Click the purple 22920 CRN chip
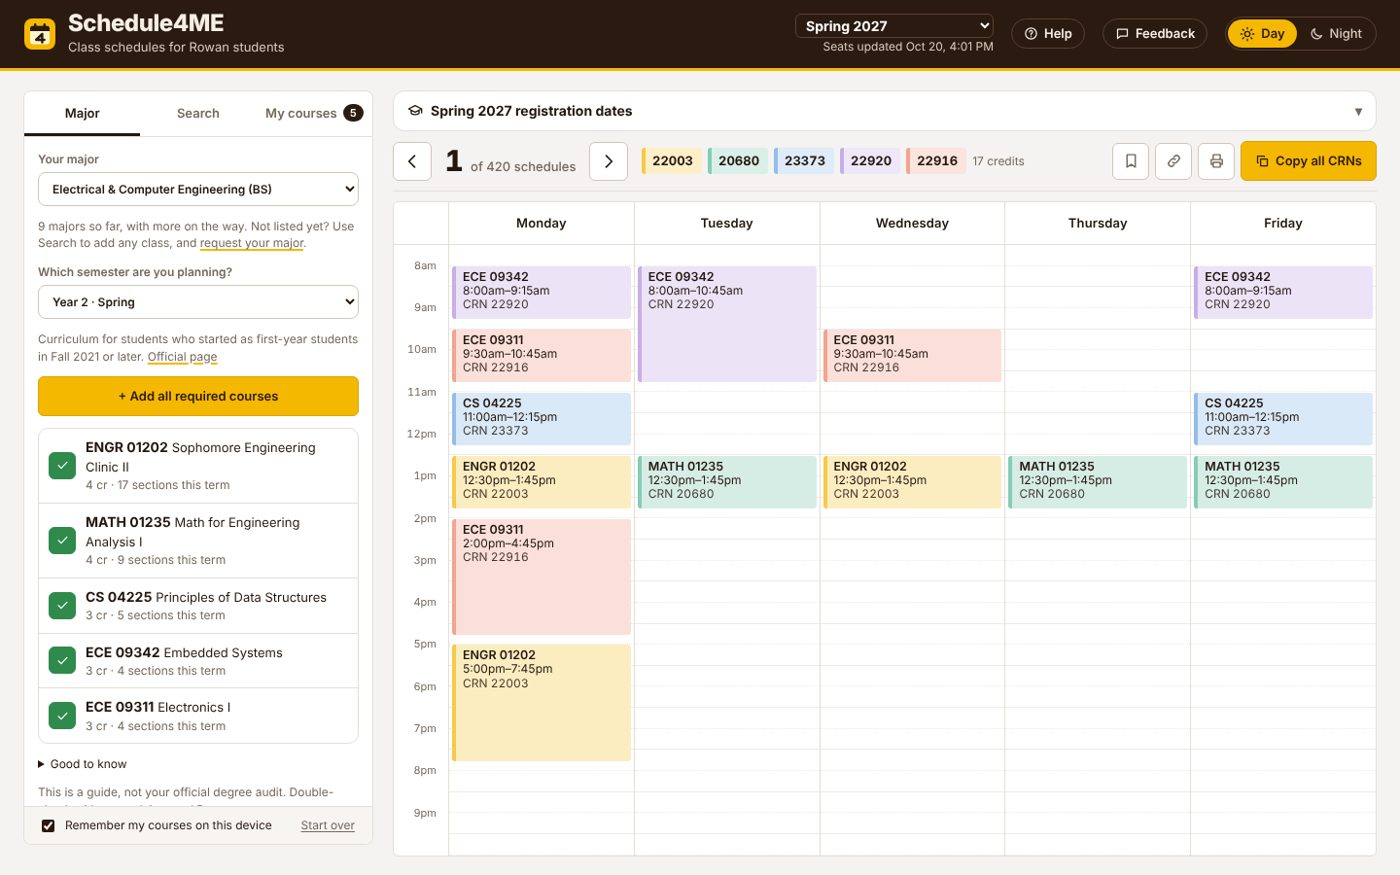Viewport: 1400px width, 875px height. (x=870, y=161)
